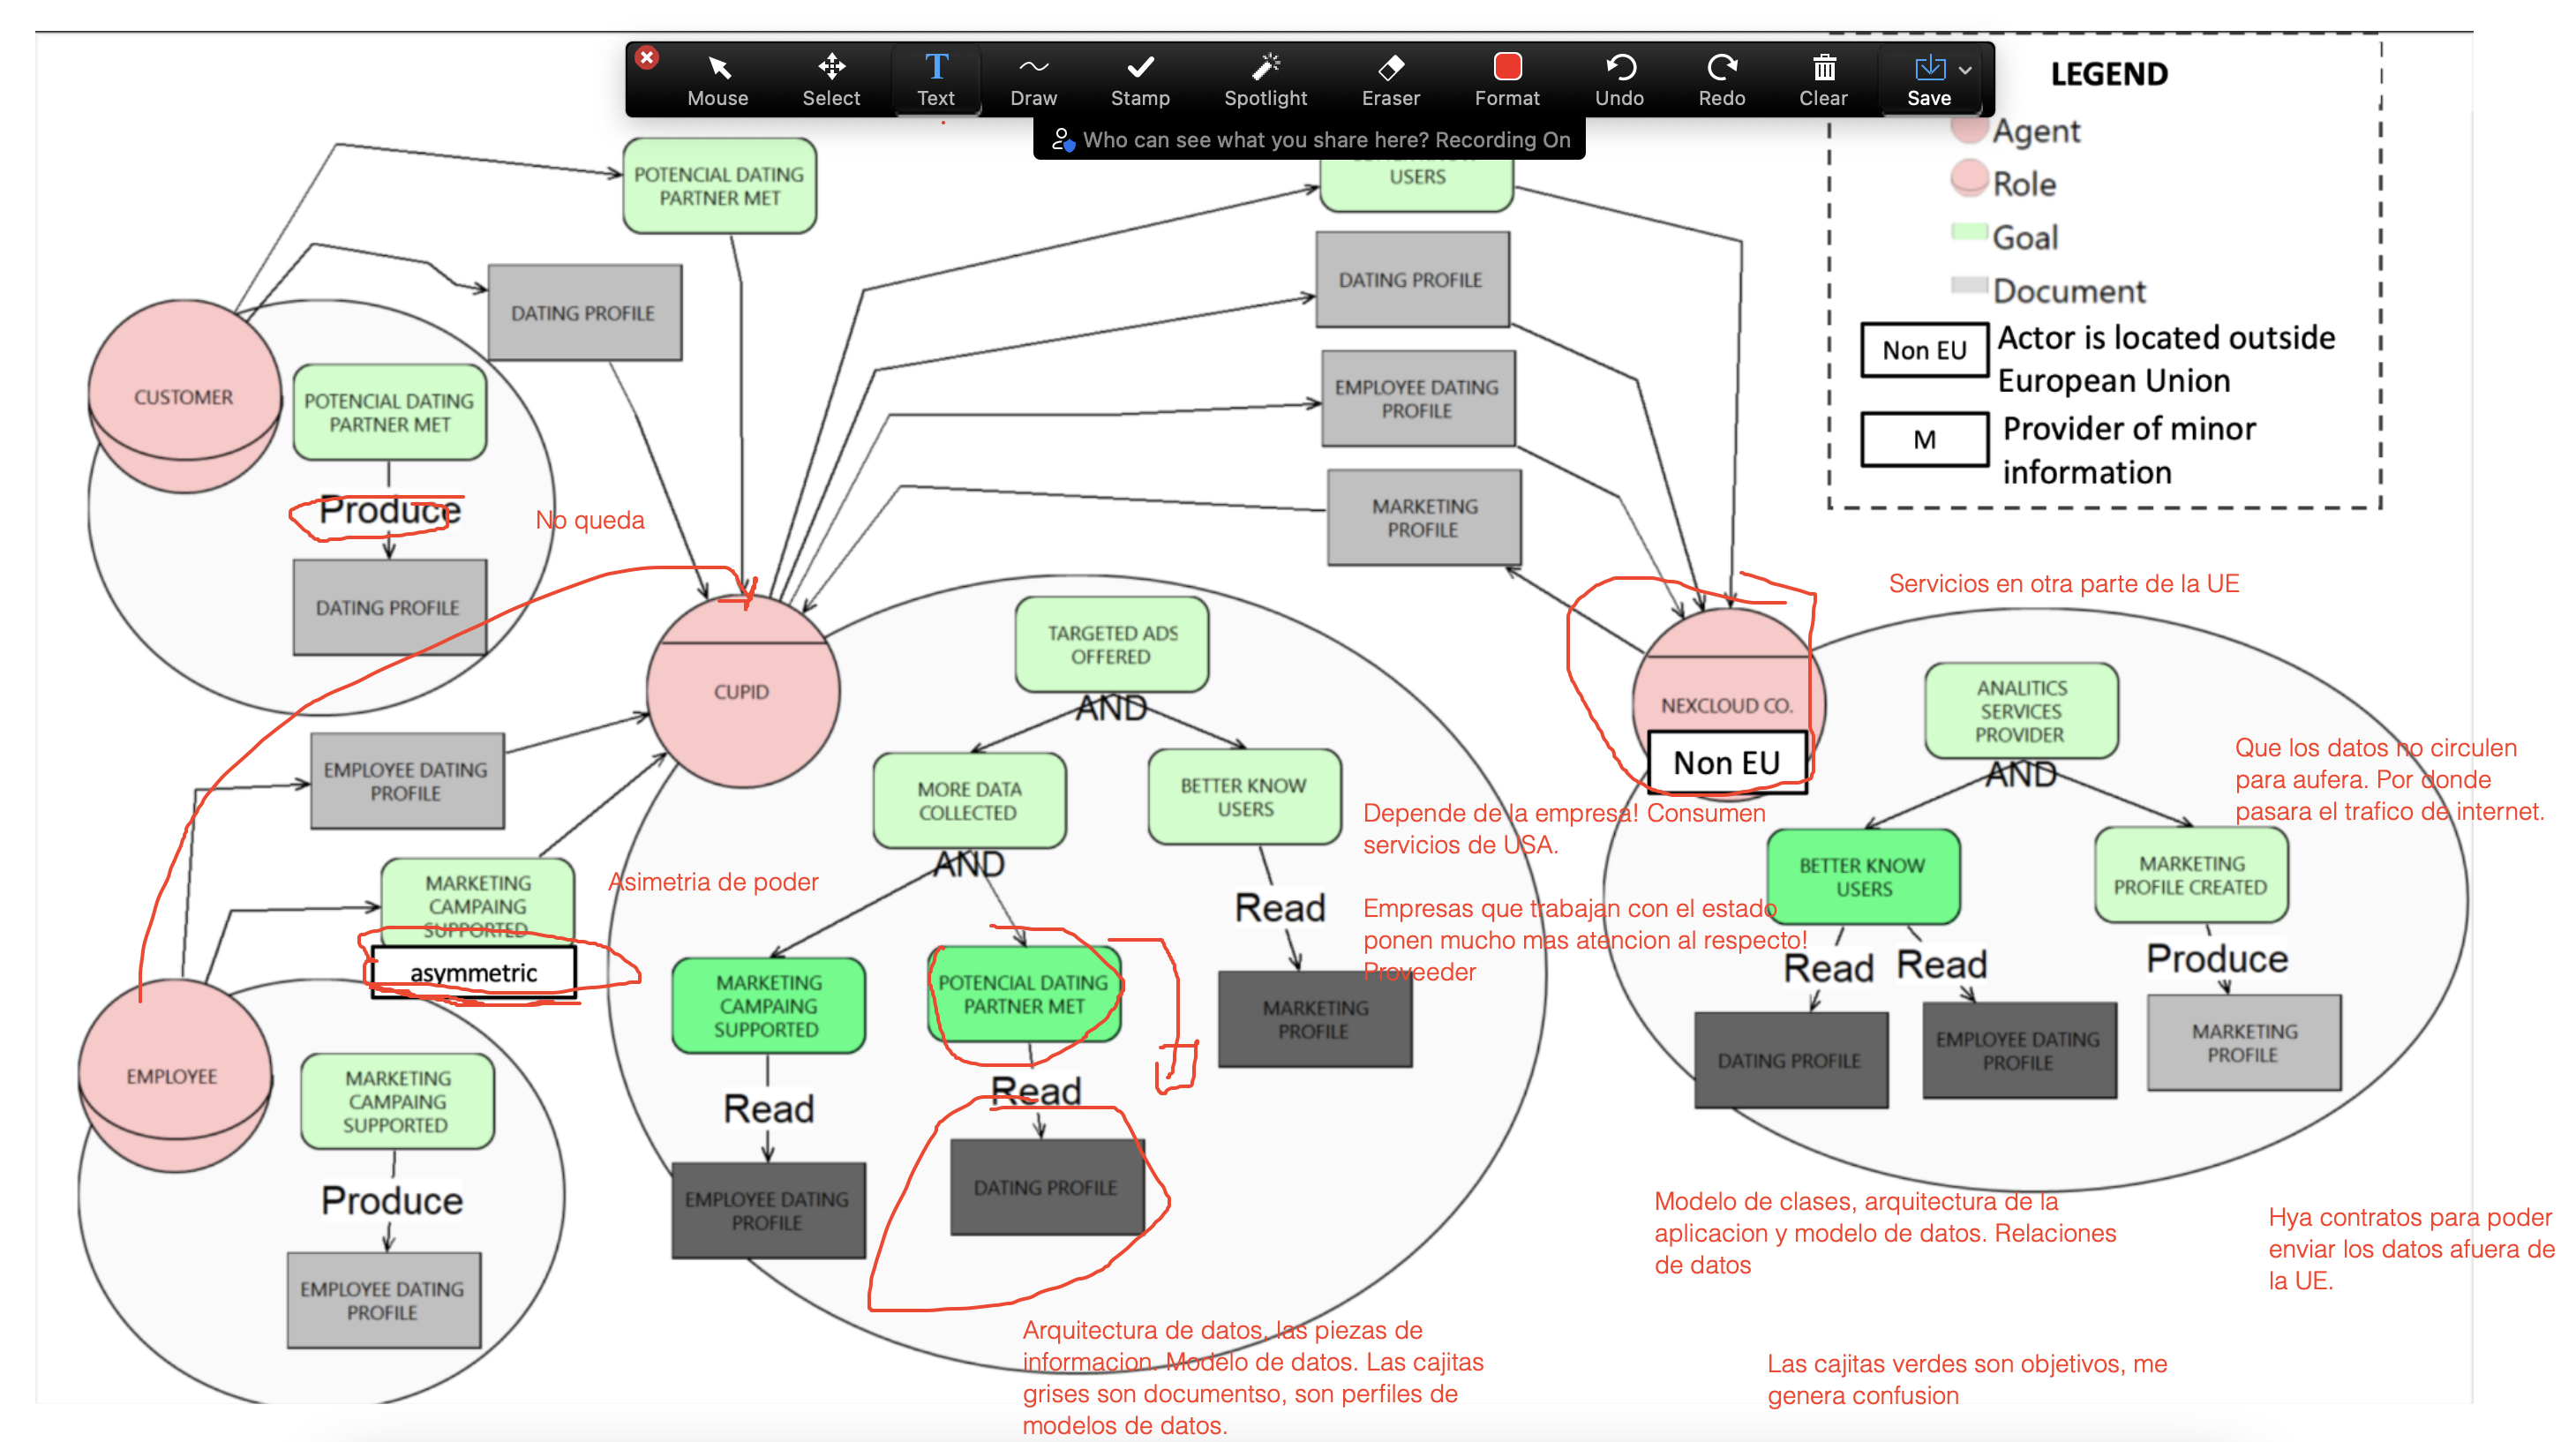Click the 'asymmetric' text box
Screen dimensions: 2576x1442
click(x=473, y=972)
